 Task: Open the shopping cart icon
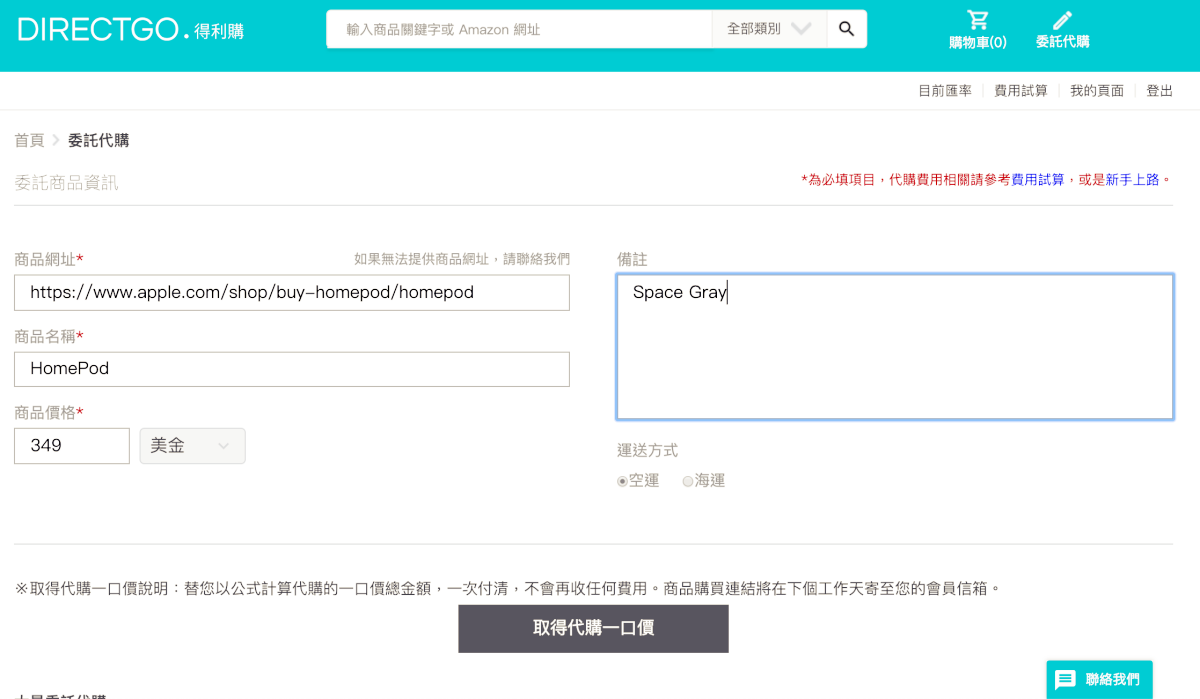click(977, 20)
